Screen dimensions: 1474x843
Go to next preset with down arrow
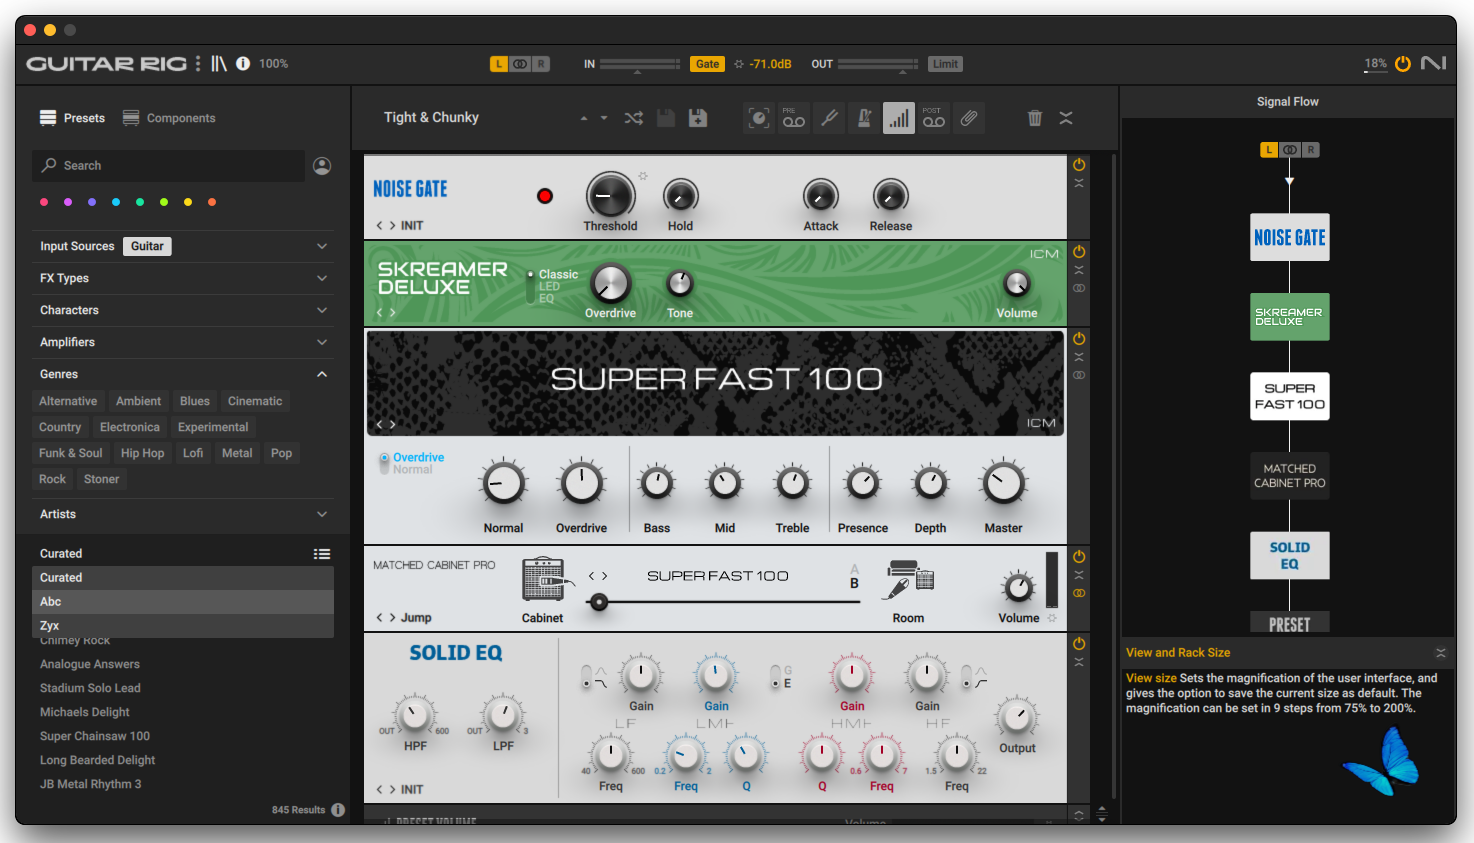604,118
